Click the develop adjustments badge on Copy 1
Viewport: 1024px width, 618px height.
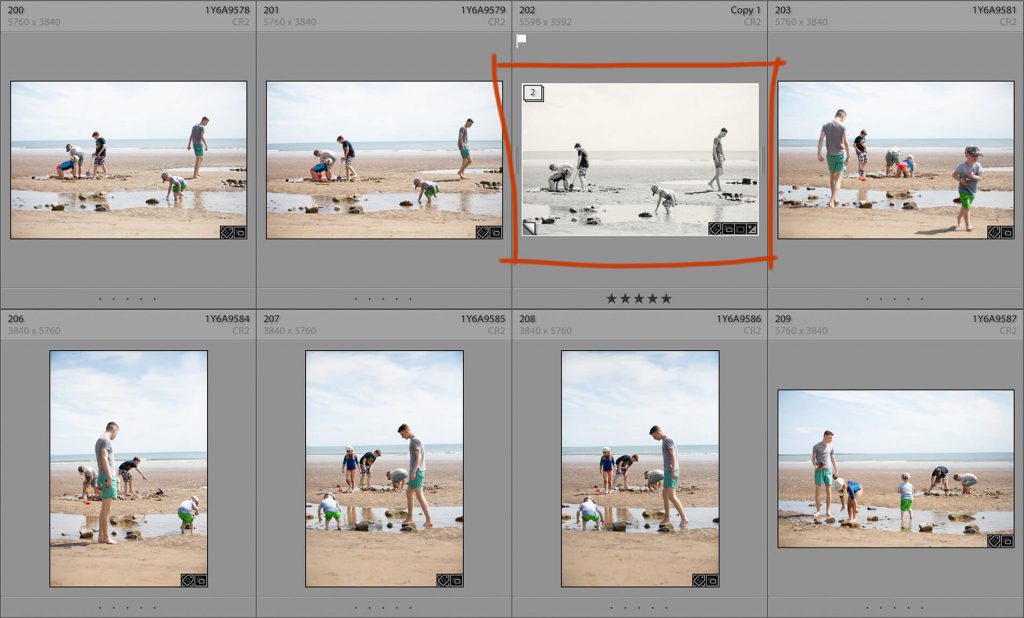tap(752, 229)
